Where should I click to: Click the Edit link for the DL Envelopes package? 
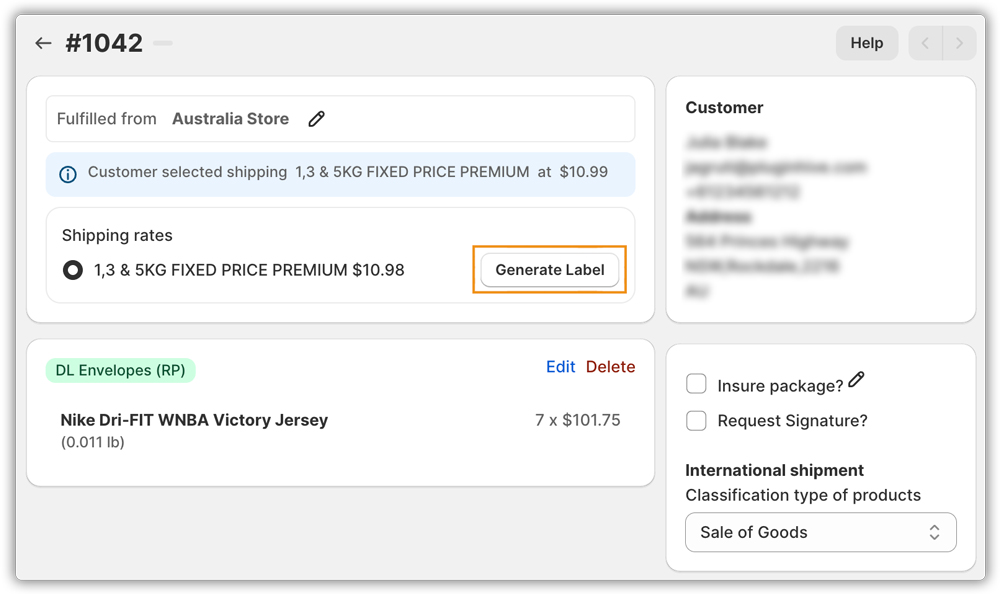point(560,367)
